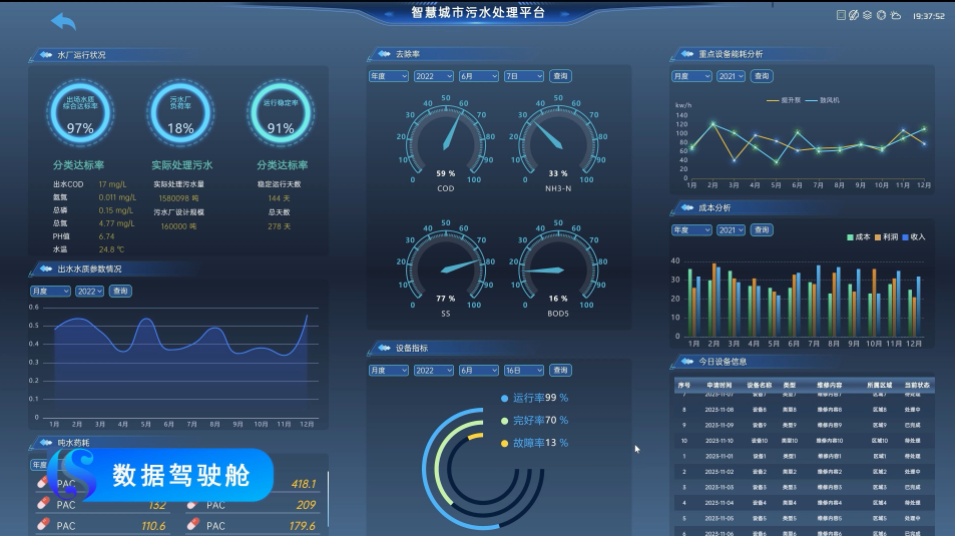
Task: Toggle the 运行率 99% legend entry
Action: (x=534, y=398)
